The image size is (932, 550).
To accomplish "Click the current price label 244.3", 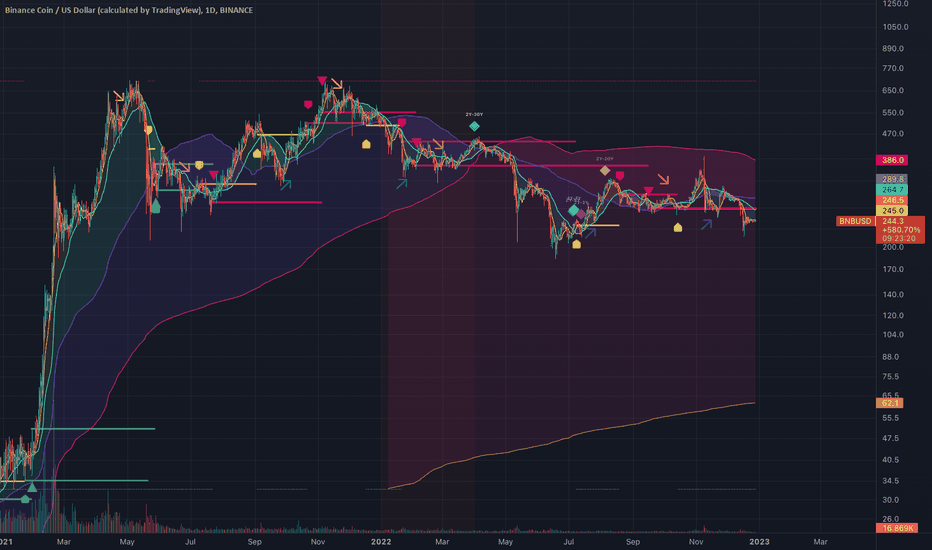I will click(893, 221).
